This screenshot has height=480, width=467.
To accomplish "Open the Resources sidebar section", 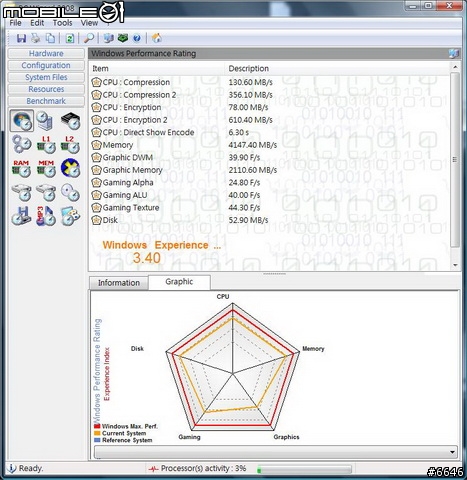I will (x=46, y=89).
